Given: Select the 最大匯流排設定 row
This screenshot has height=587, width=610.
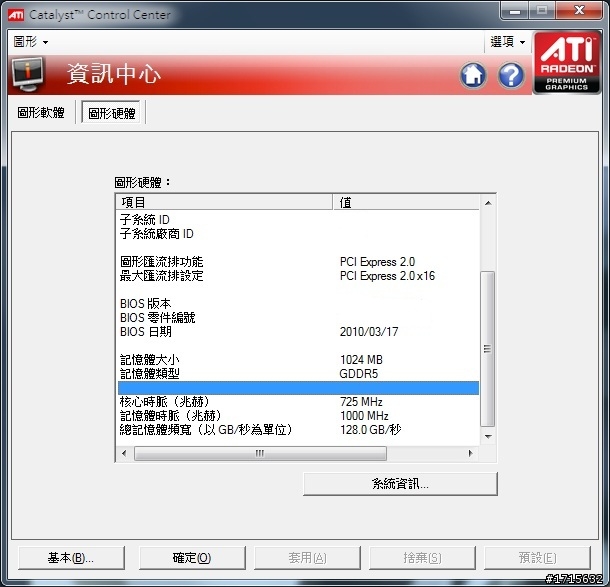Looking at the screenshot, I should point(298,276).
